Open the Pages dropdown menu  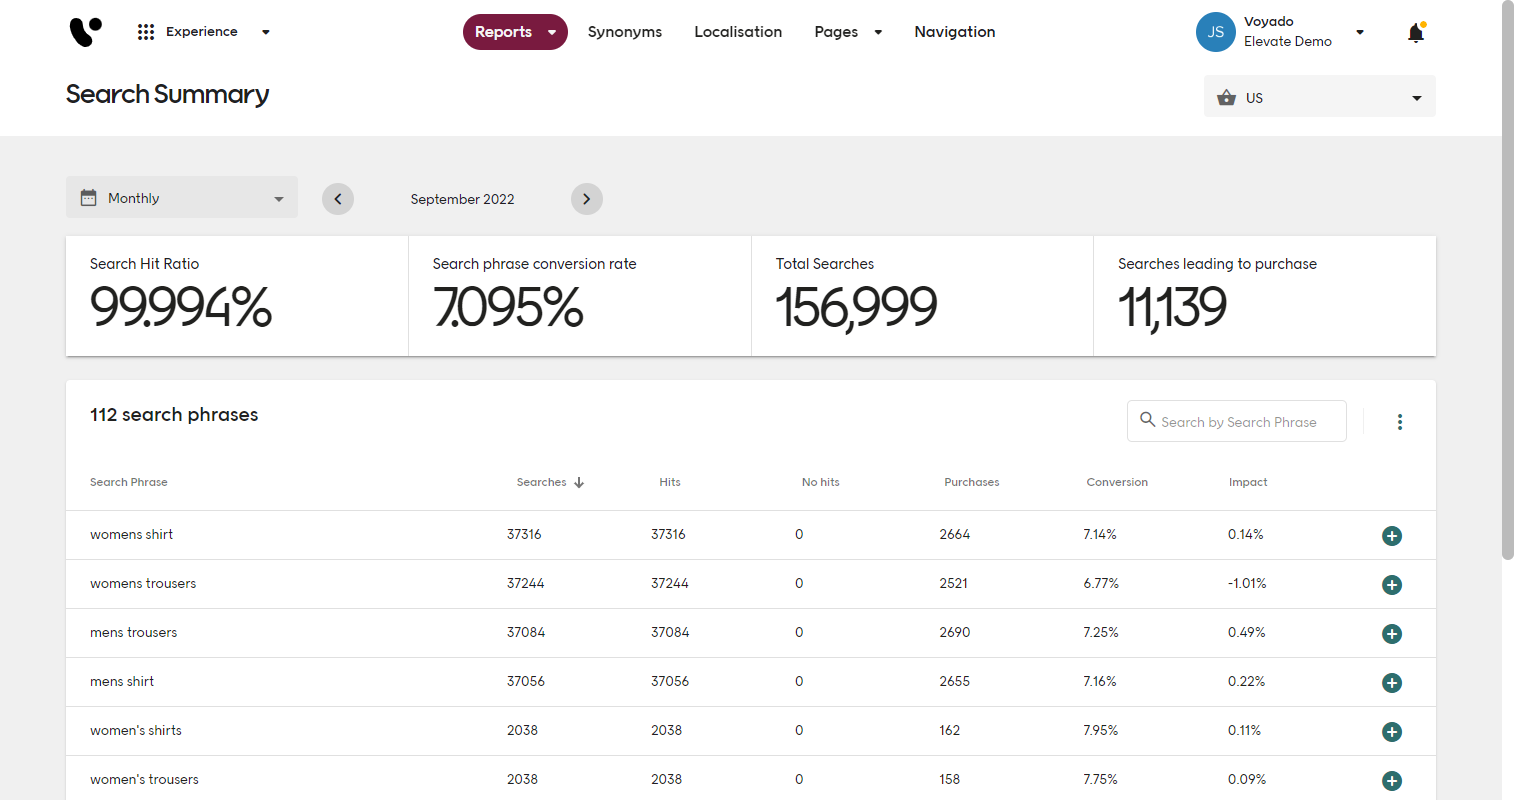point(849,32)
